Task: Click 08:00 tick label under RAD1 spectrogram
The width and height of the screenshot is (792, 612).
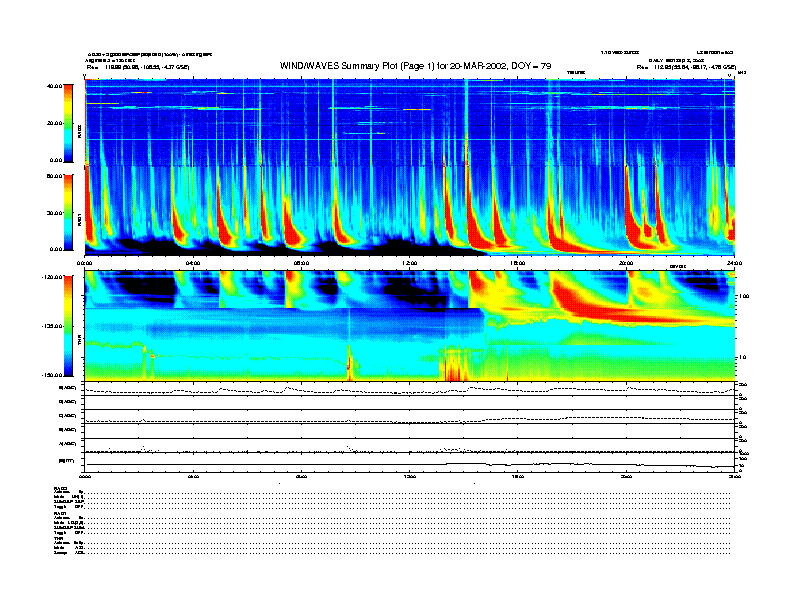Action: pyautogui.click(x=301, y=263)
